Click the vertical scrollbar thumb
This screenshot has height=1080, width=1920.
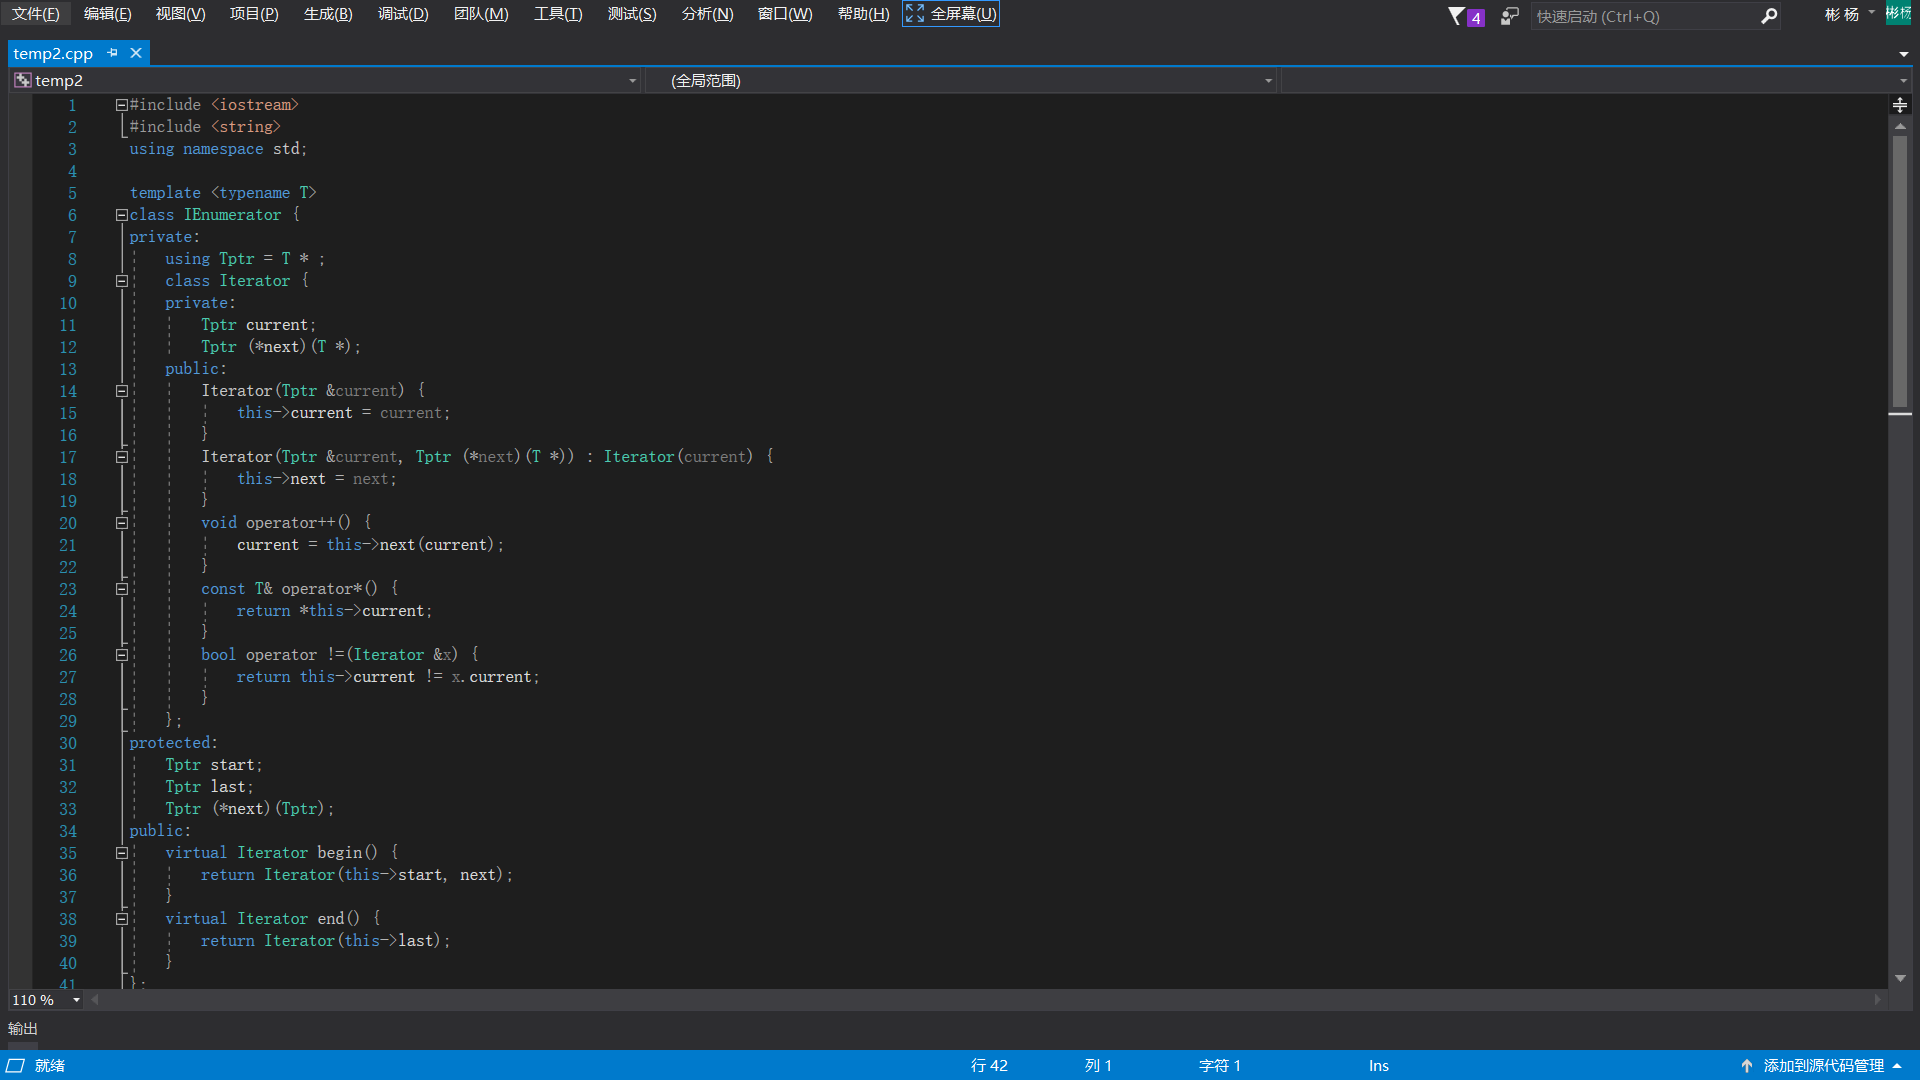tap(1900, 270)
